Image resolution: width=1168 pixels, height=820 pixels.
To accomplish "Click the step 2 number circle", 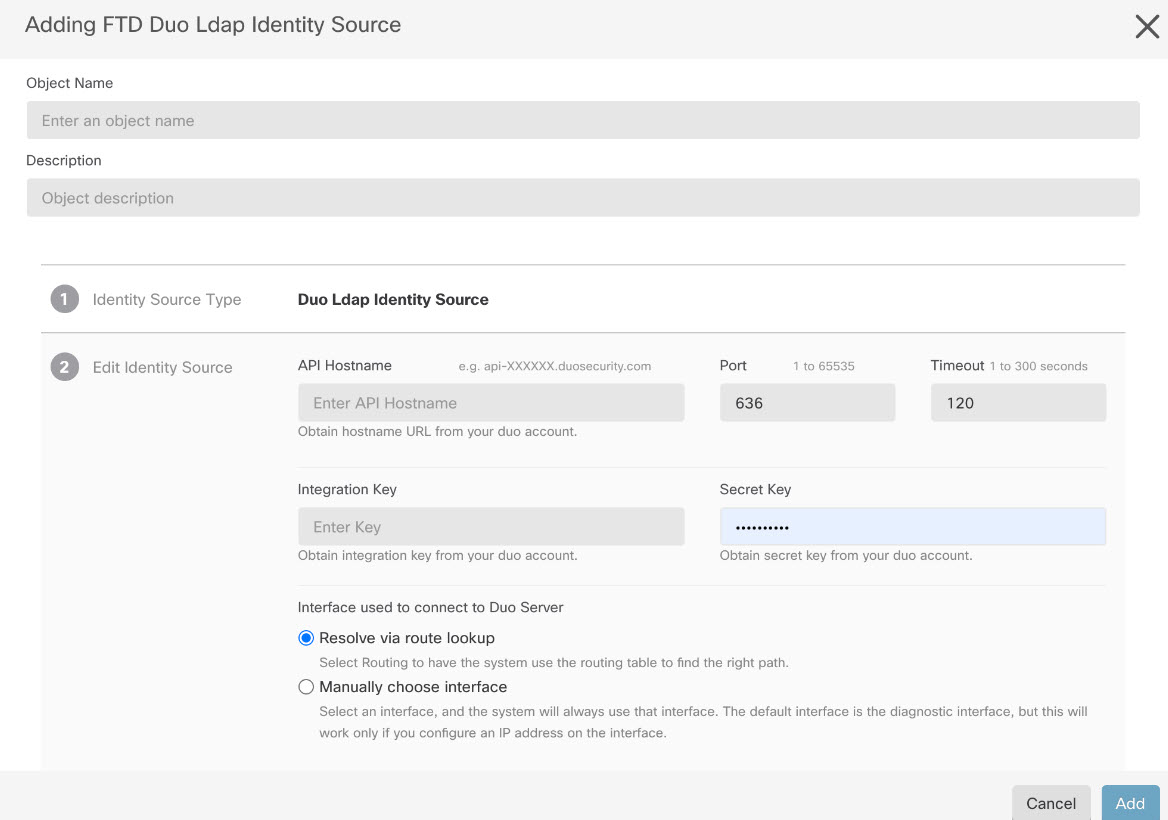I will coord(65,367).
